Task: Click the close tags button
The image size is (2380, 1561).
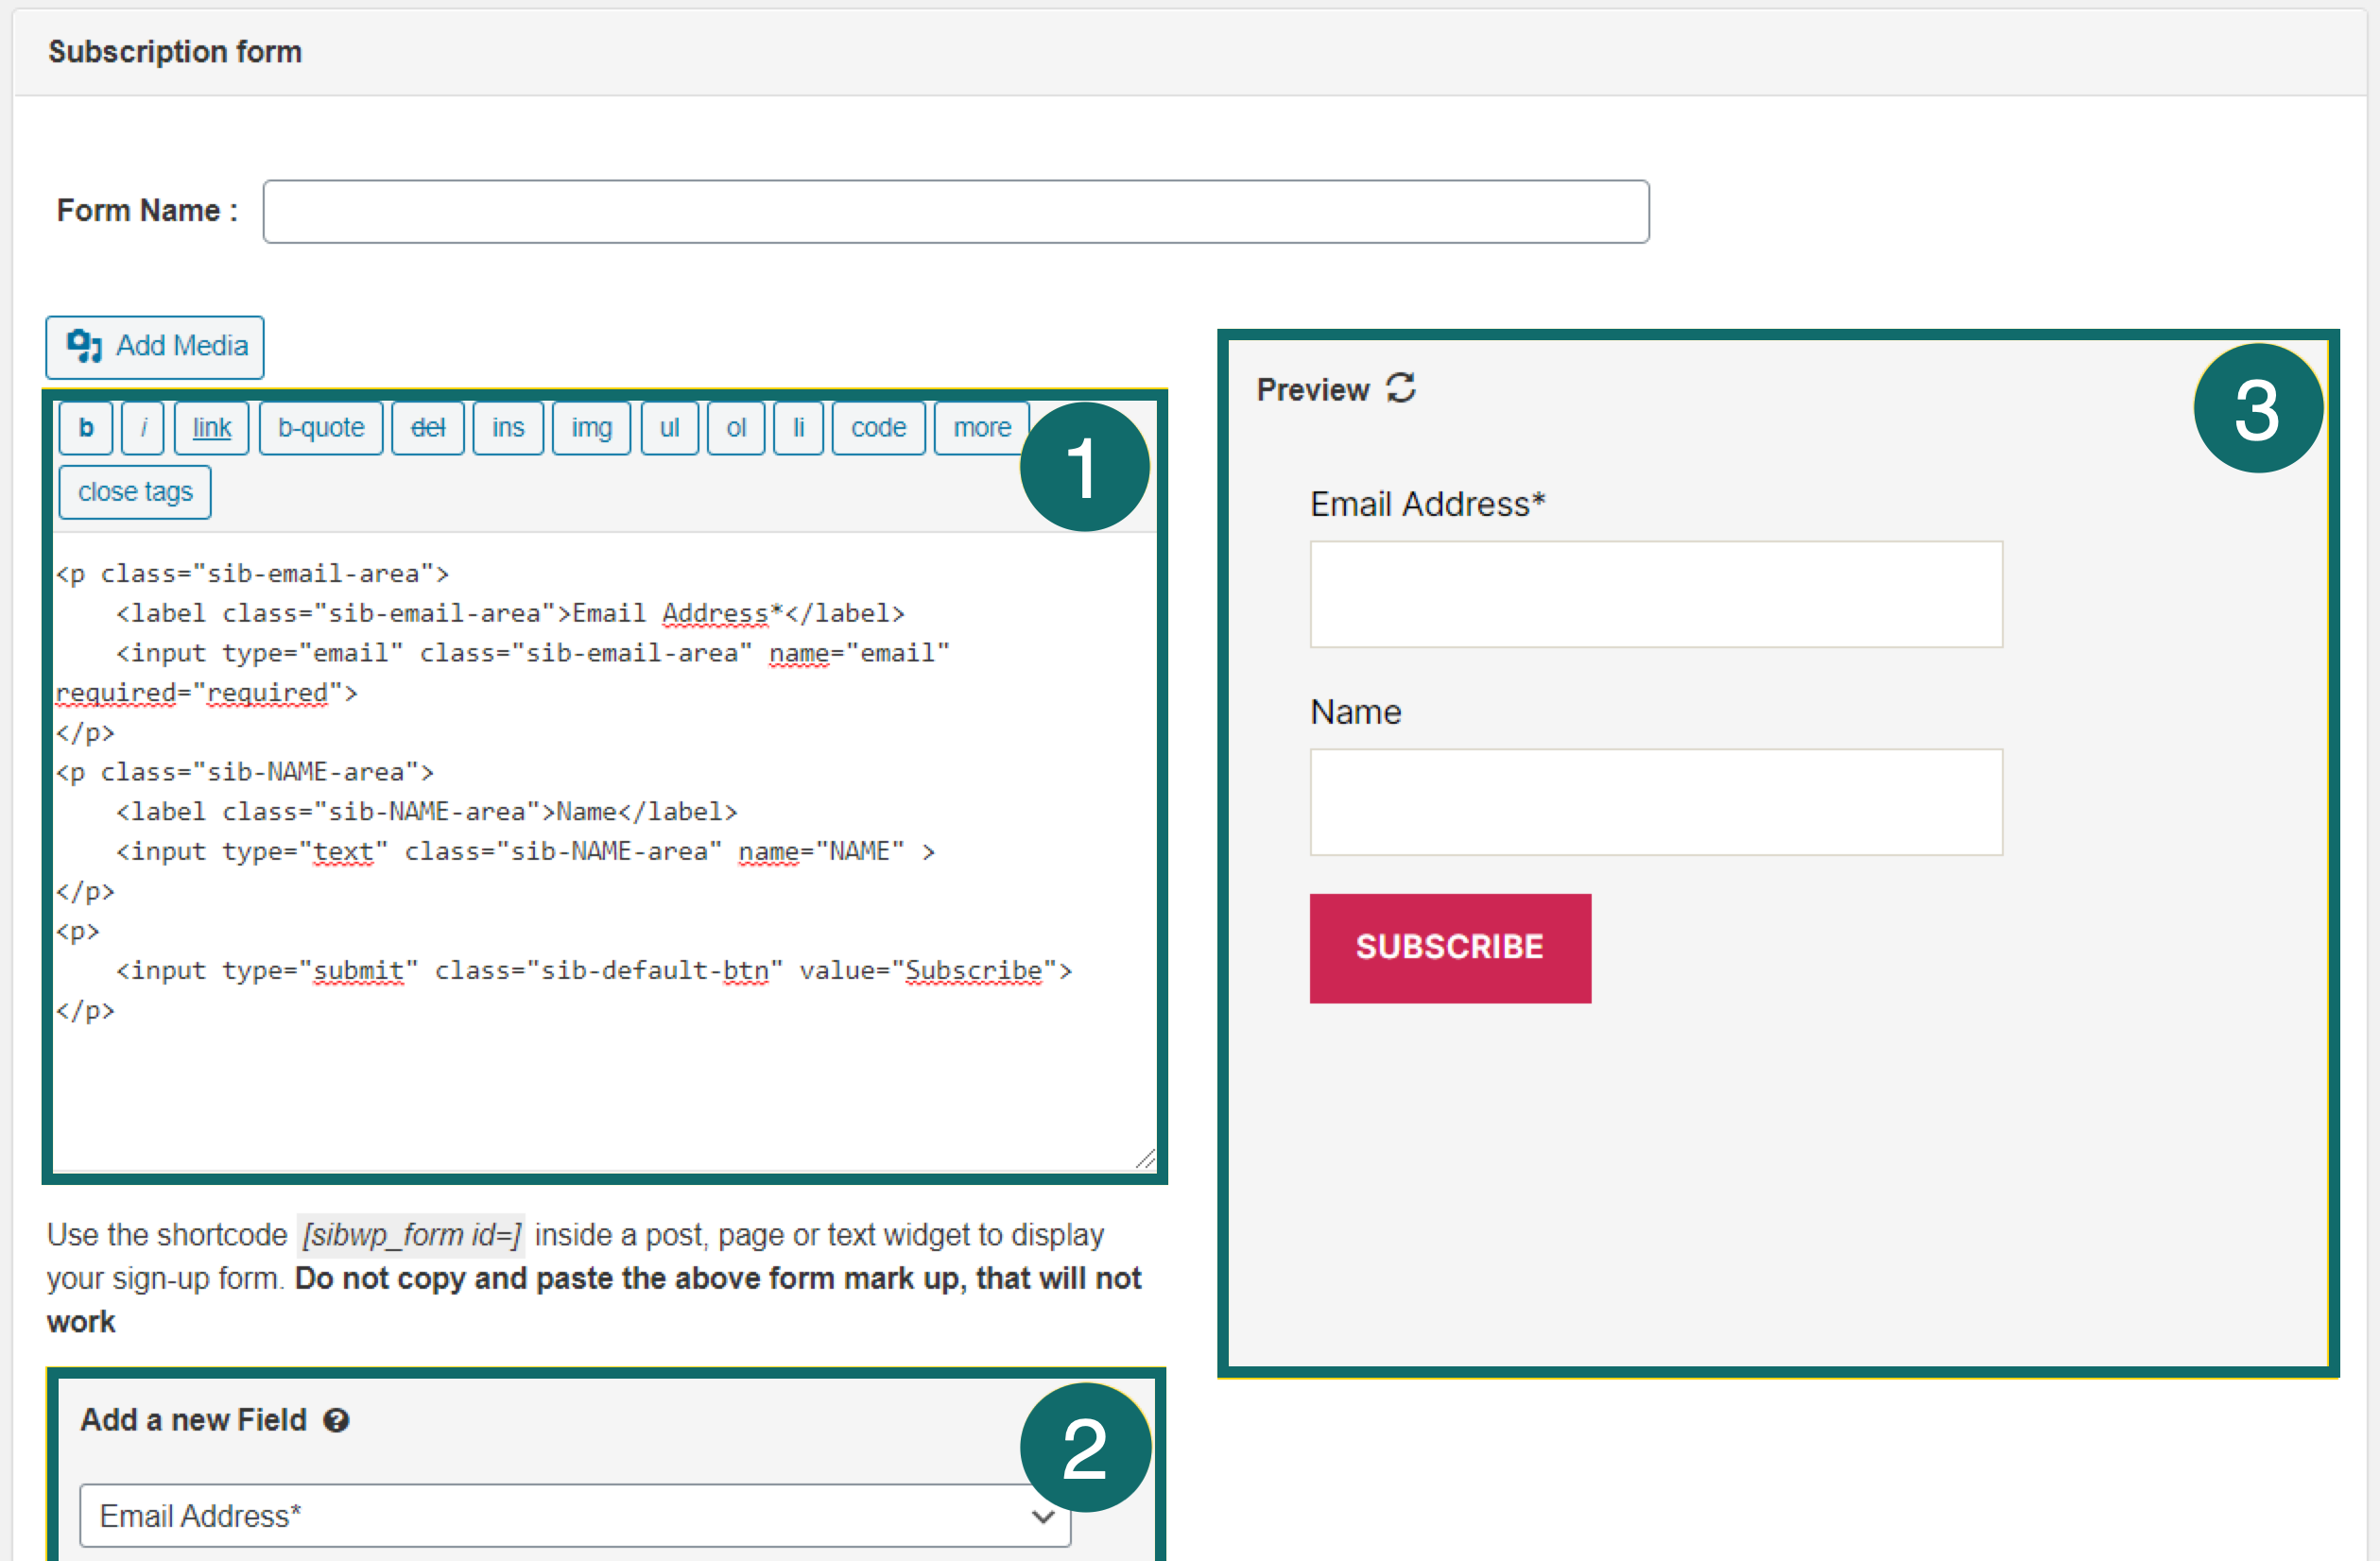Action: tap(135, 492)
